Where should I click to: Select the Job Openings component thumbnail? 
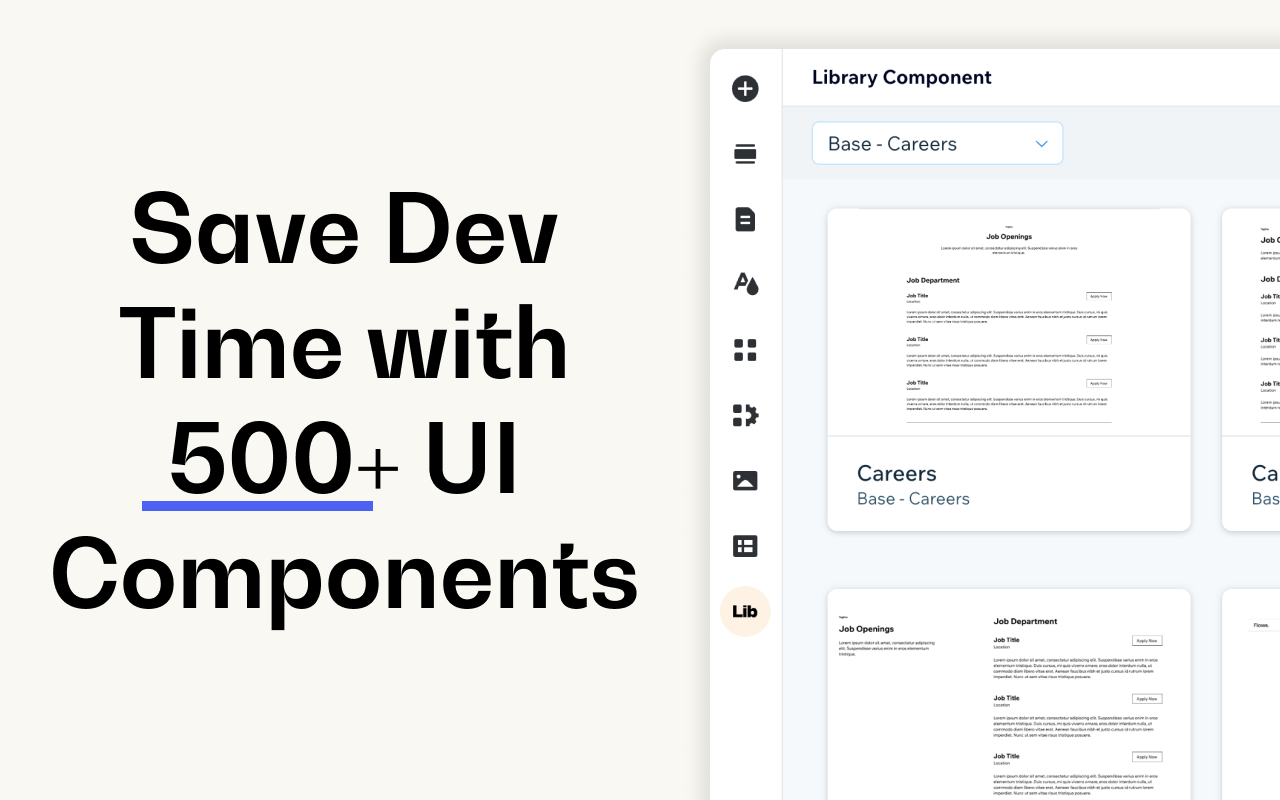[1008, 322]
